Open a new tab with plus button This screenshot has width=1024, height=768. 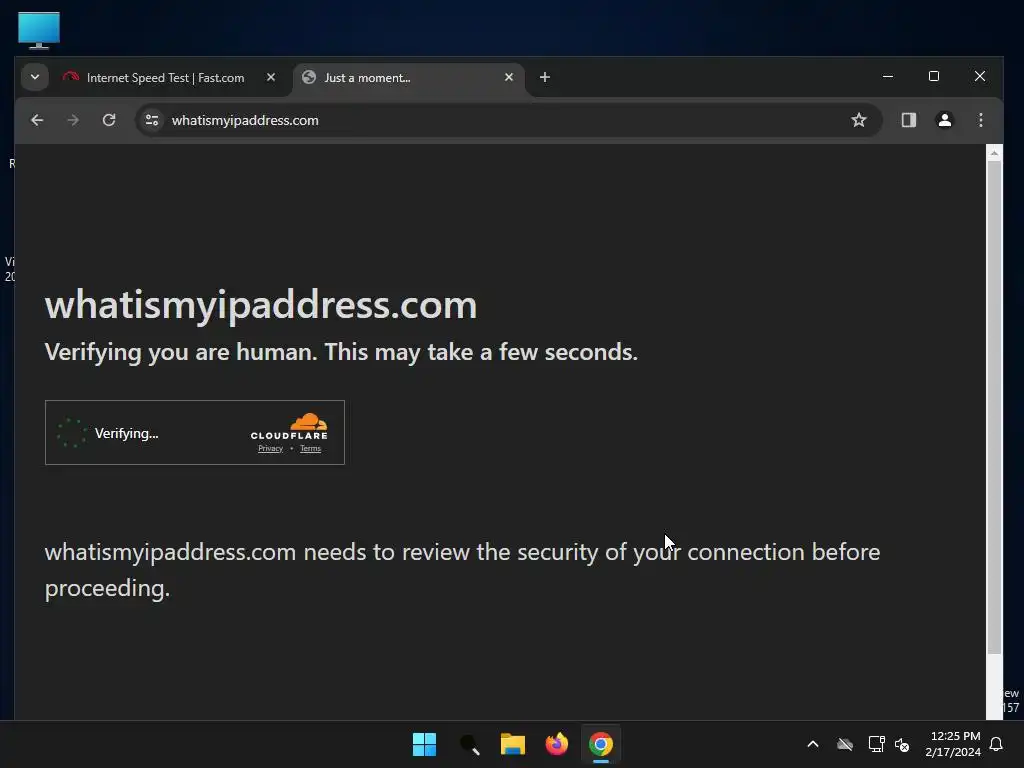[x=545, y=77]
